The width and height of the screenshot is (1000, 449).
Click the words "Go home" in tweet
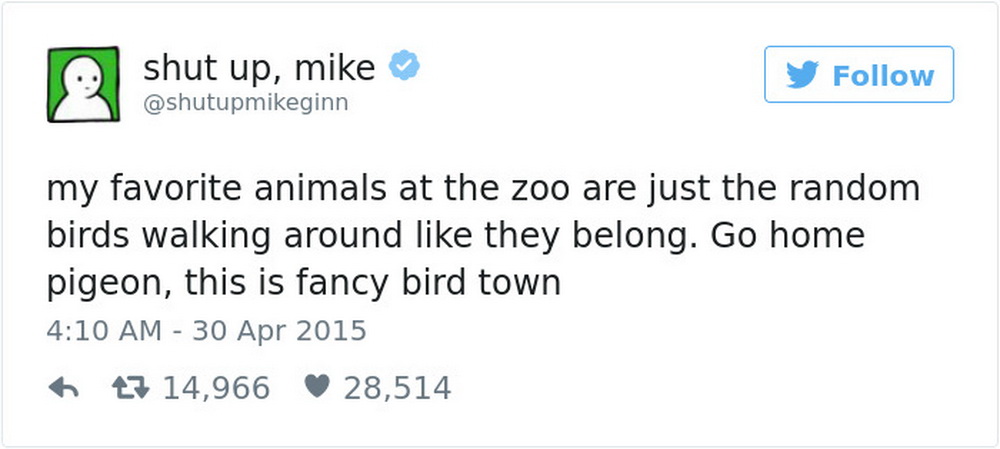pyautogui.click(x=787, y=235)
